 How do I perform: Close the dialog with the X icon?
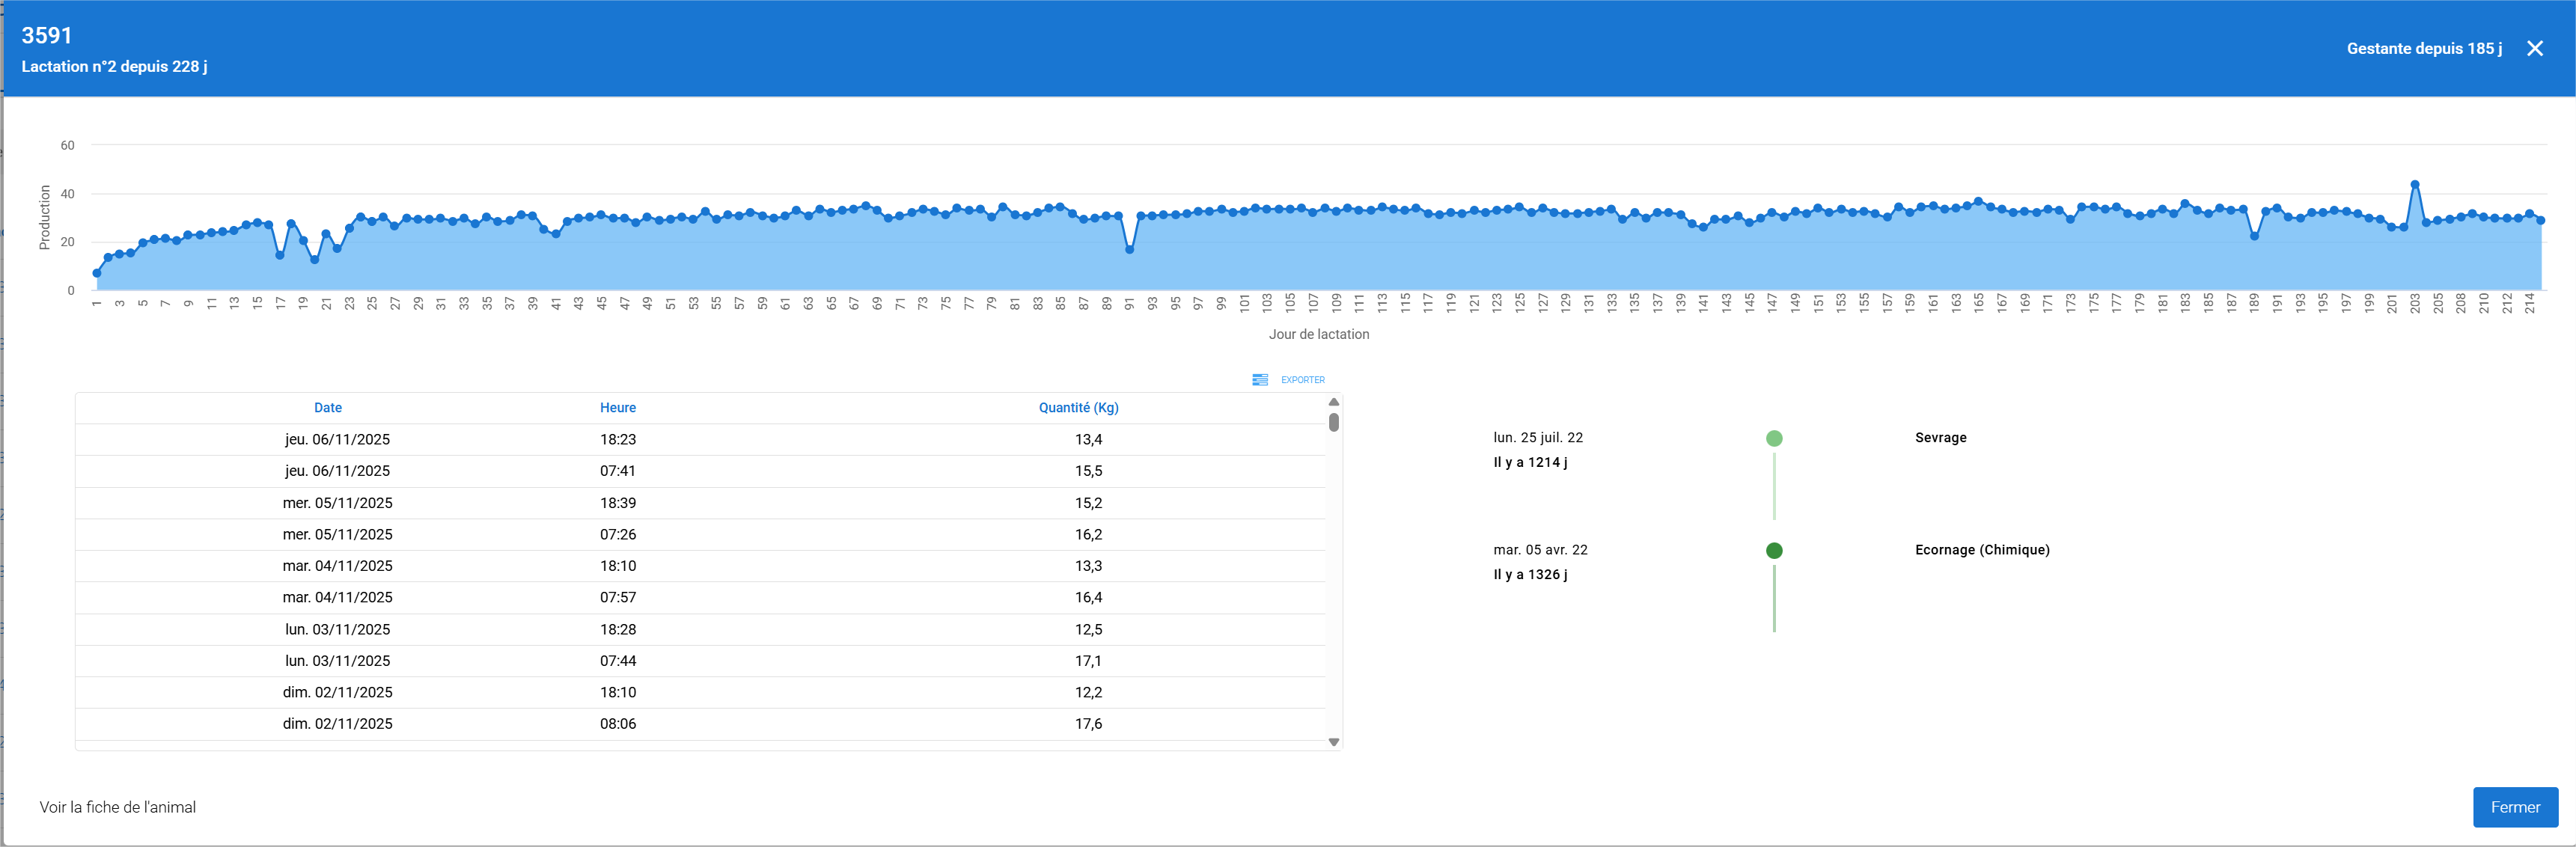coord(2534,48)
